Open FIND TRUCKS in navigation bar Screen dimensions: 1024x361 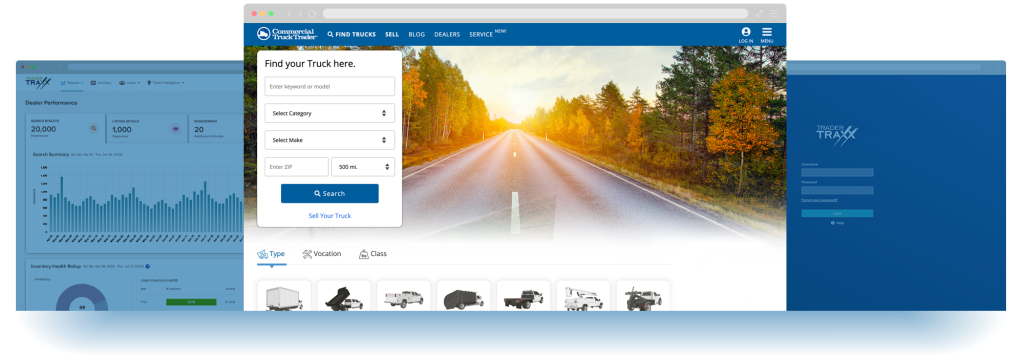click(351, 35)
